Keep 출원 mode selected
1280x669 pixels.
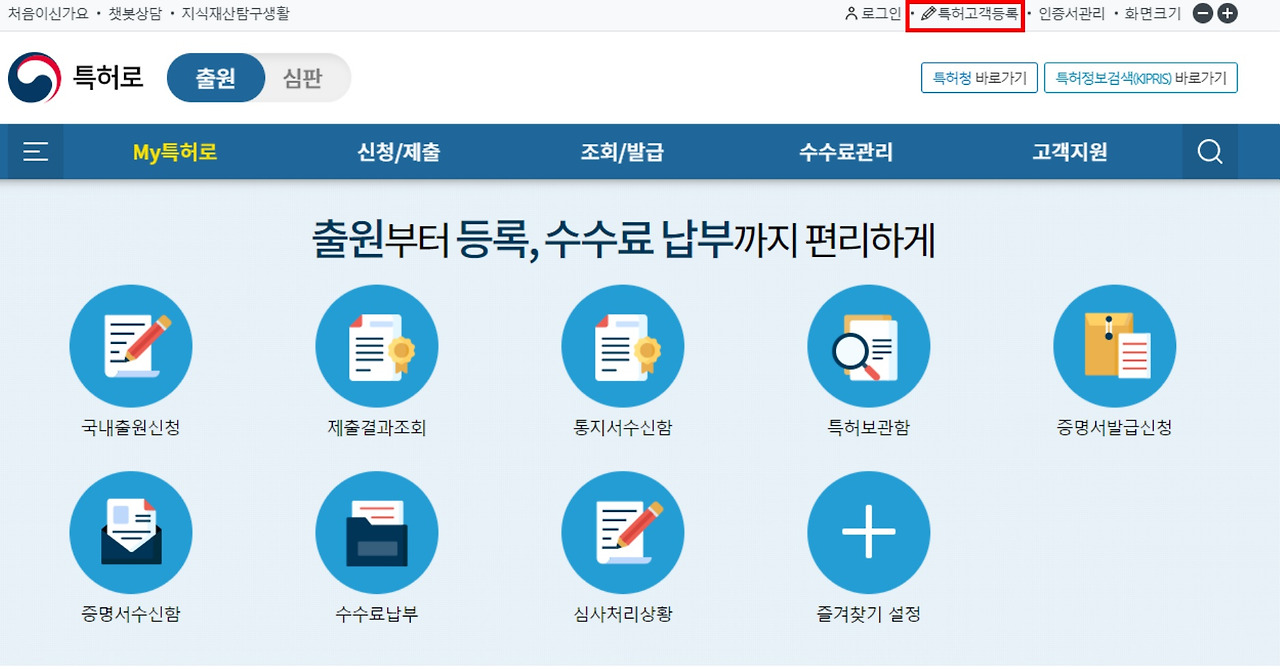coord(216,78)
